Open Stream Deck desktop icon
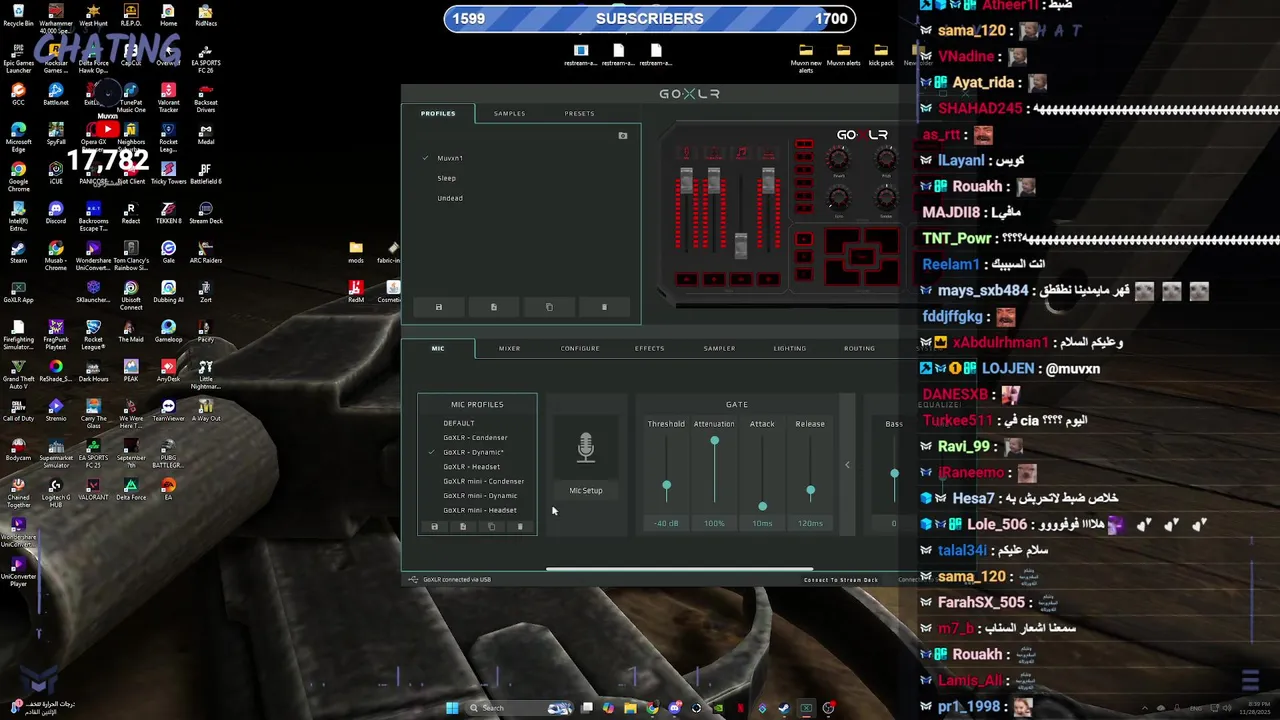 (x=206, y=213)
